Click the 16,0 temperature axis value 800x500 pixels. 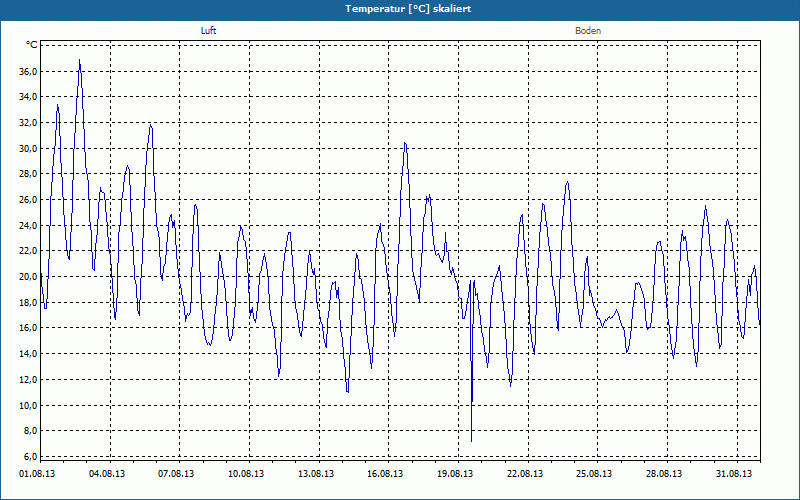coord(29,328)
